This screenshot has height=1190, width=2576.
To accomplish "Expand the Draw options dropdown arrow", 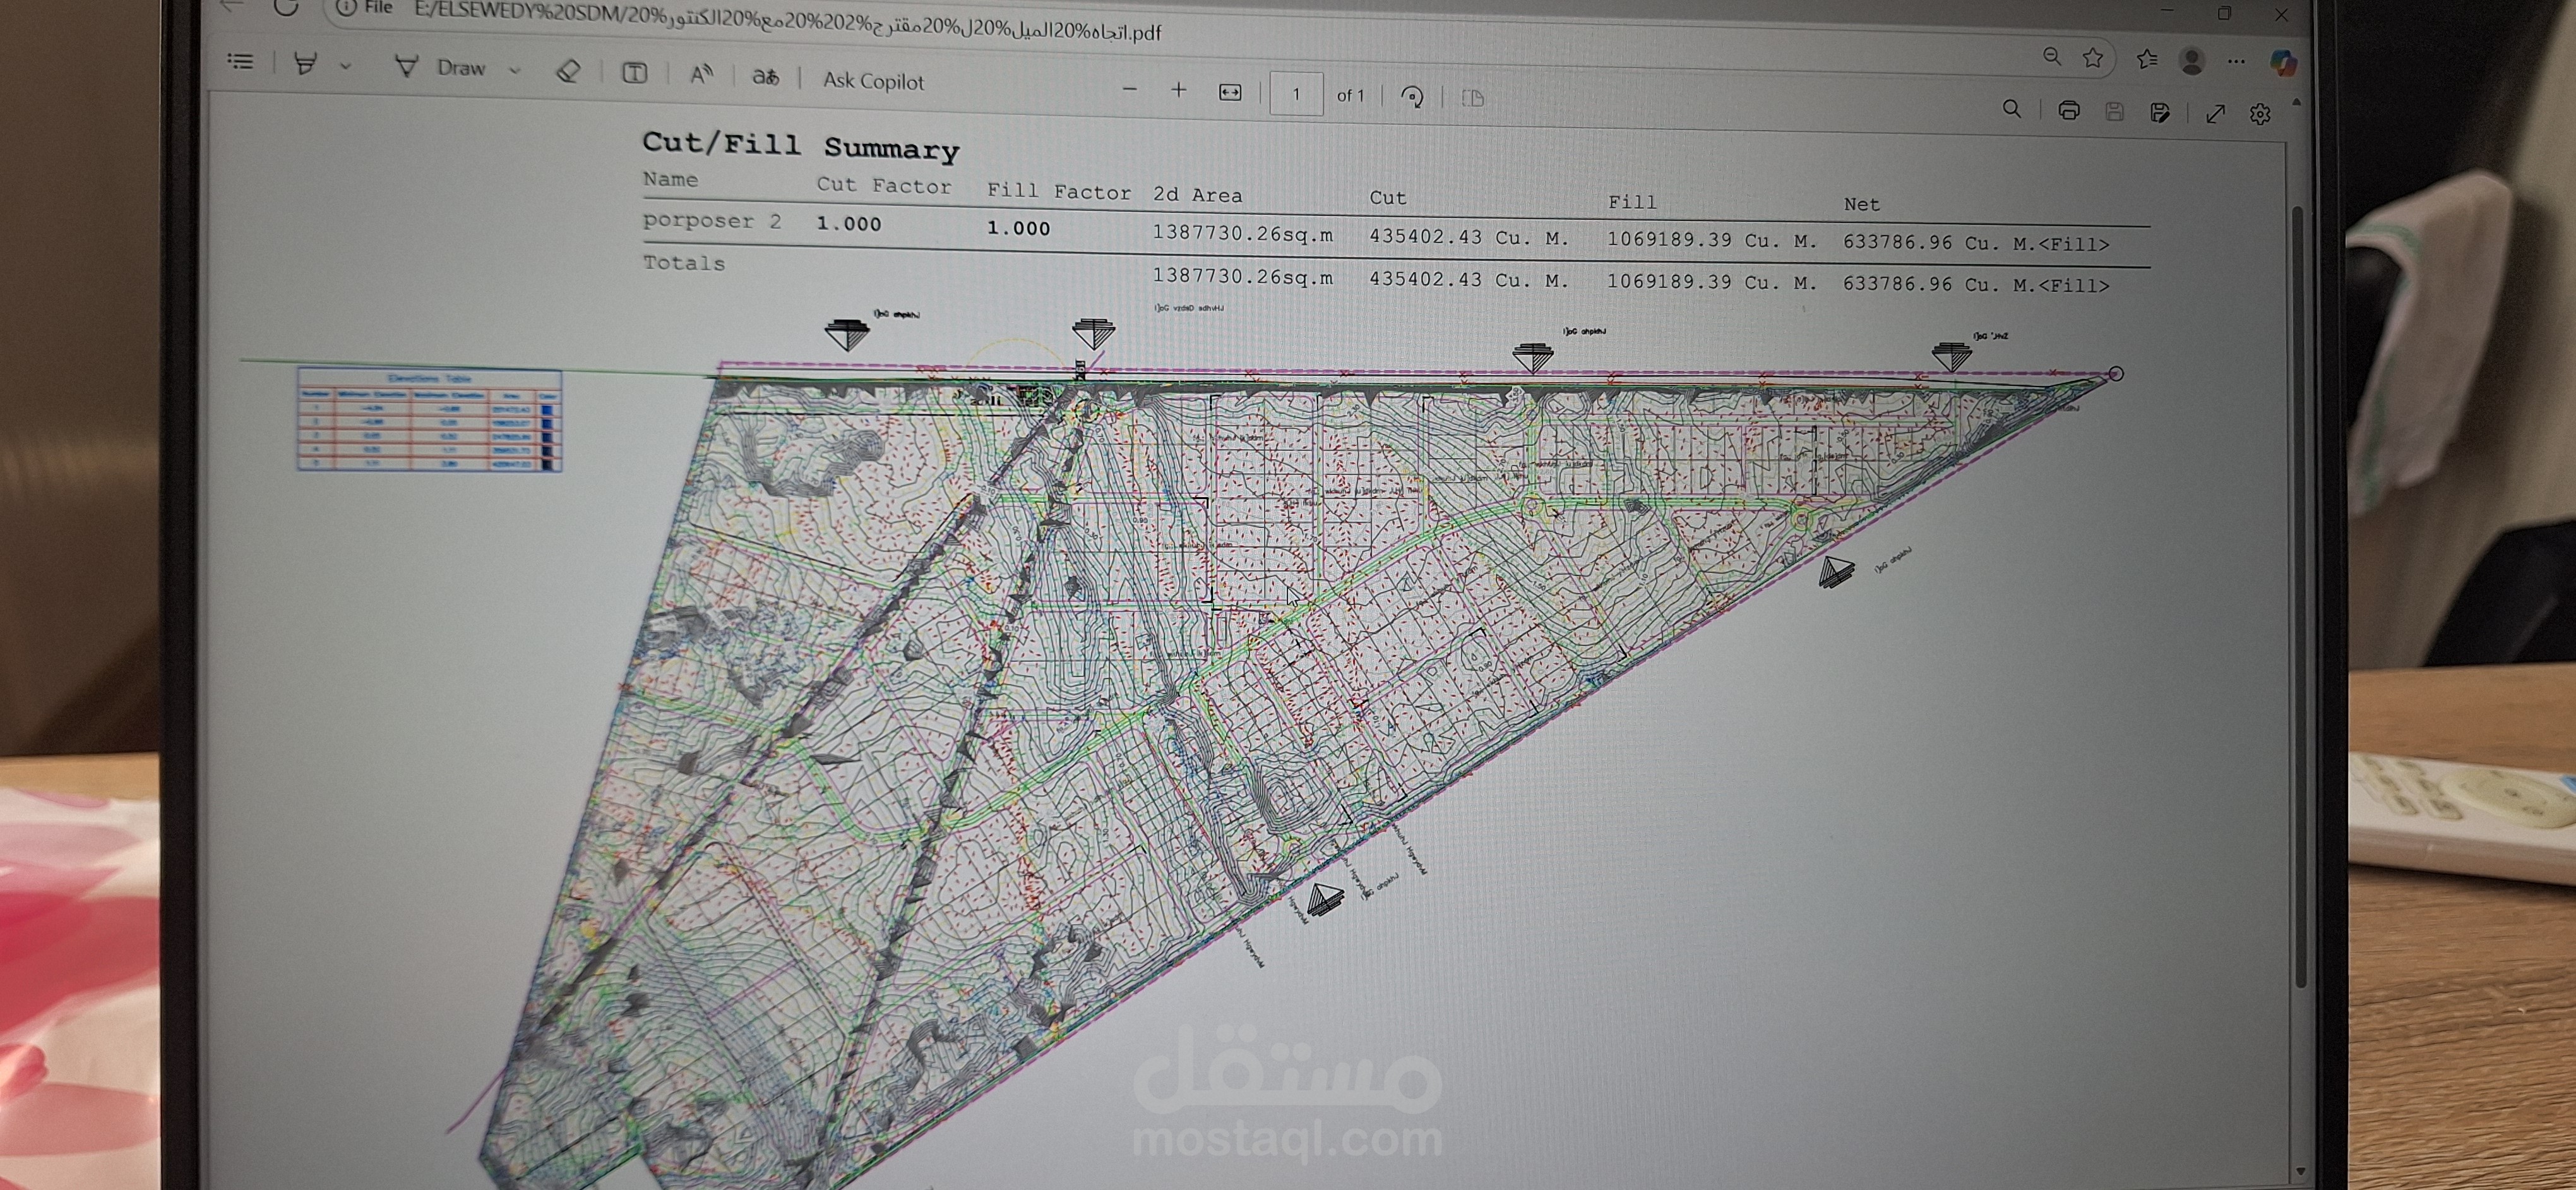I will coord(515,70).
